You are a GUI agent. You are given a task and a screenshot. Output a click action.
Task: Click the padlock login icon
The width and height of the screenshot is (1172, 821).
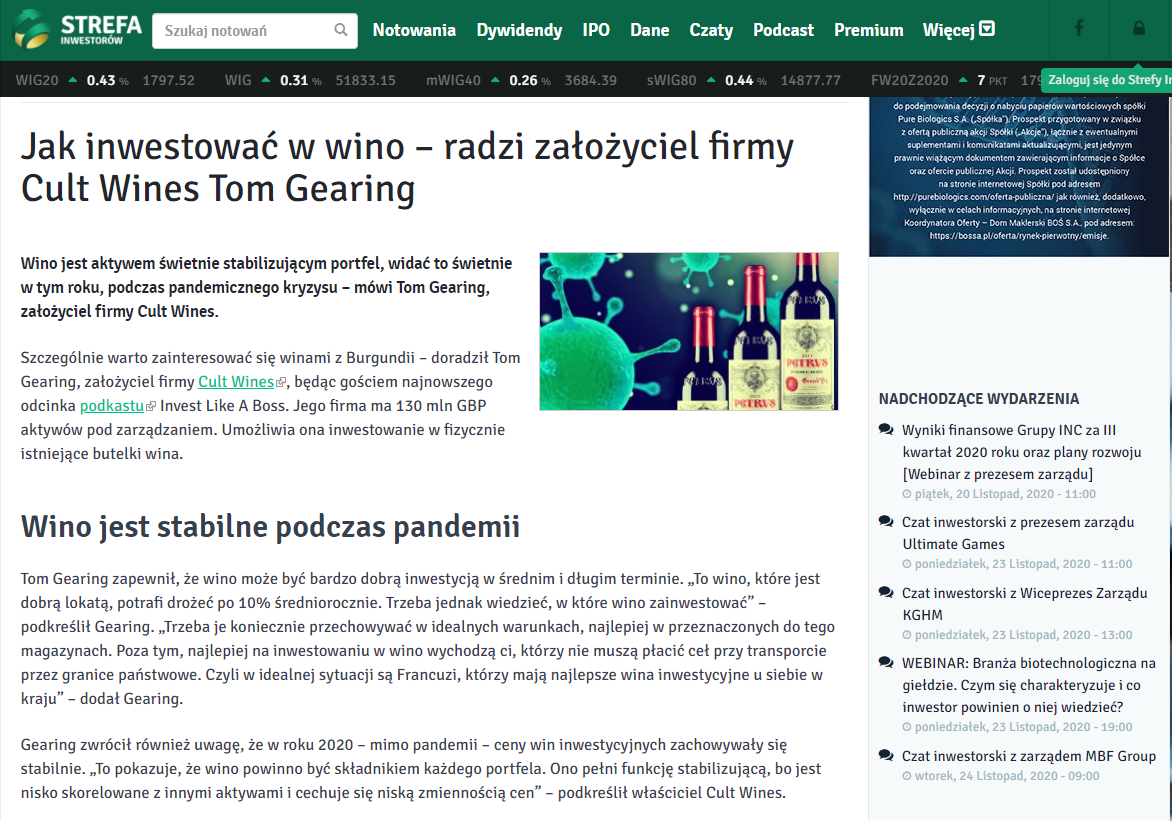point(1138,28)
